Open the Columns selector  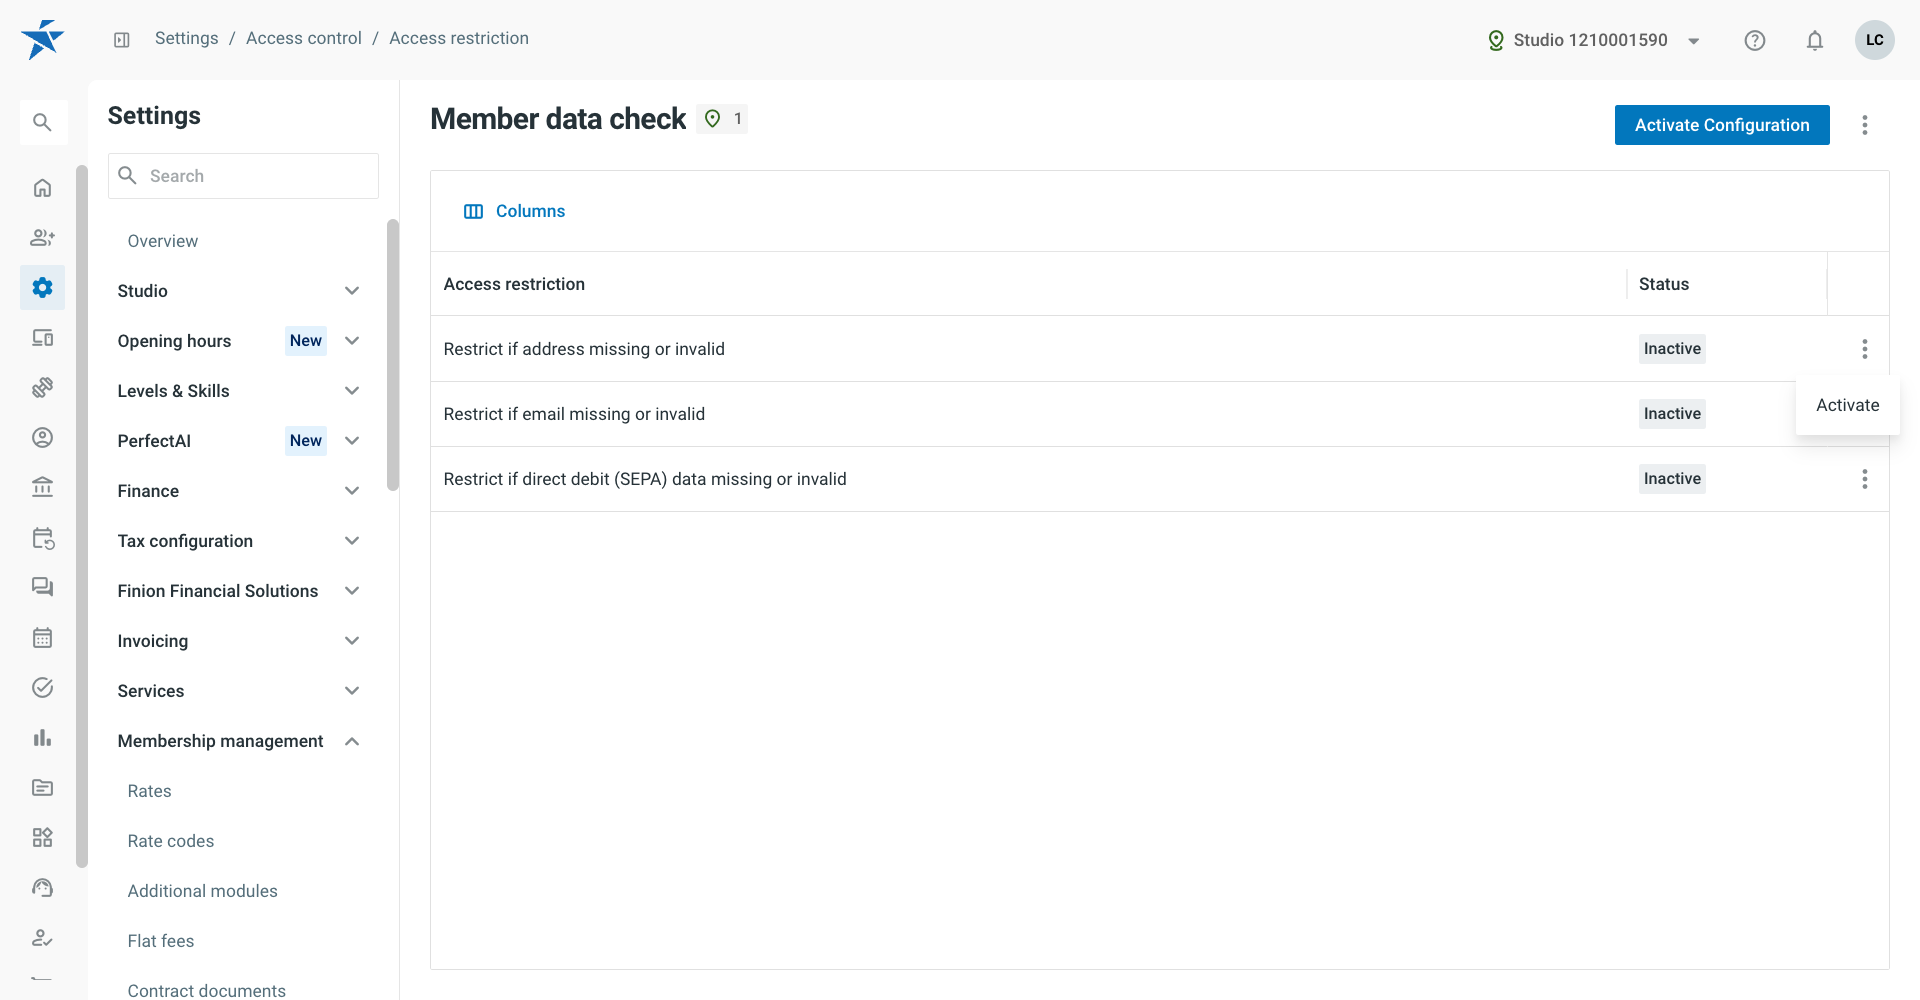[x=515, y=211]
